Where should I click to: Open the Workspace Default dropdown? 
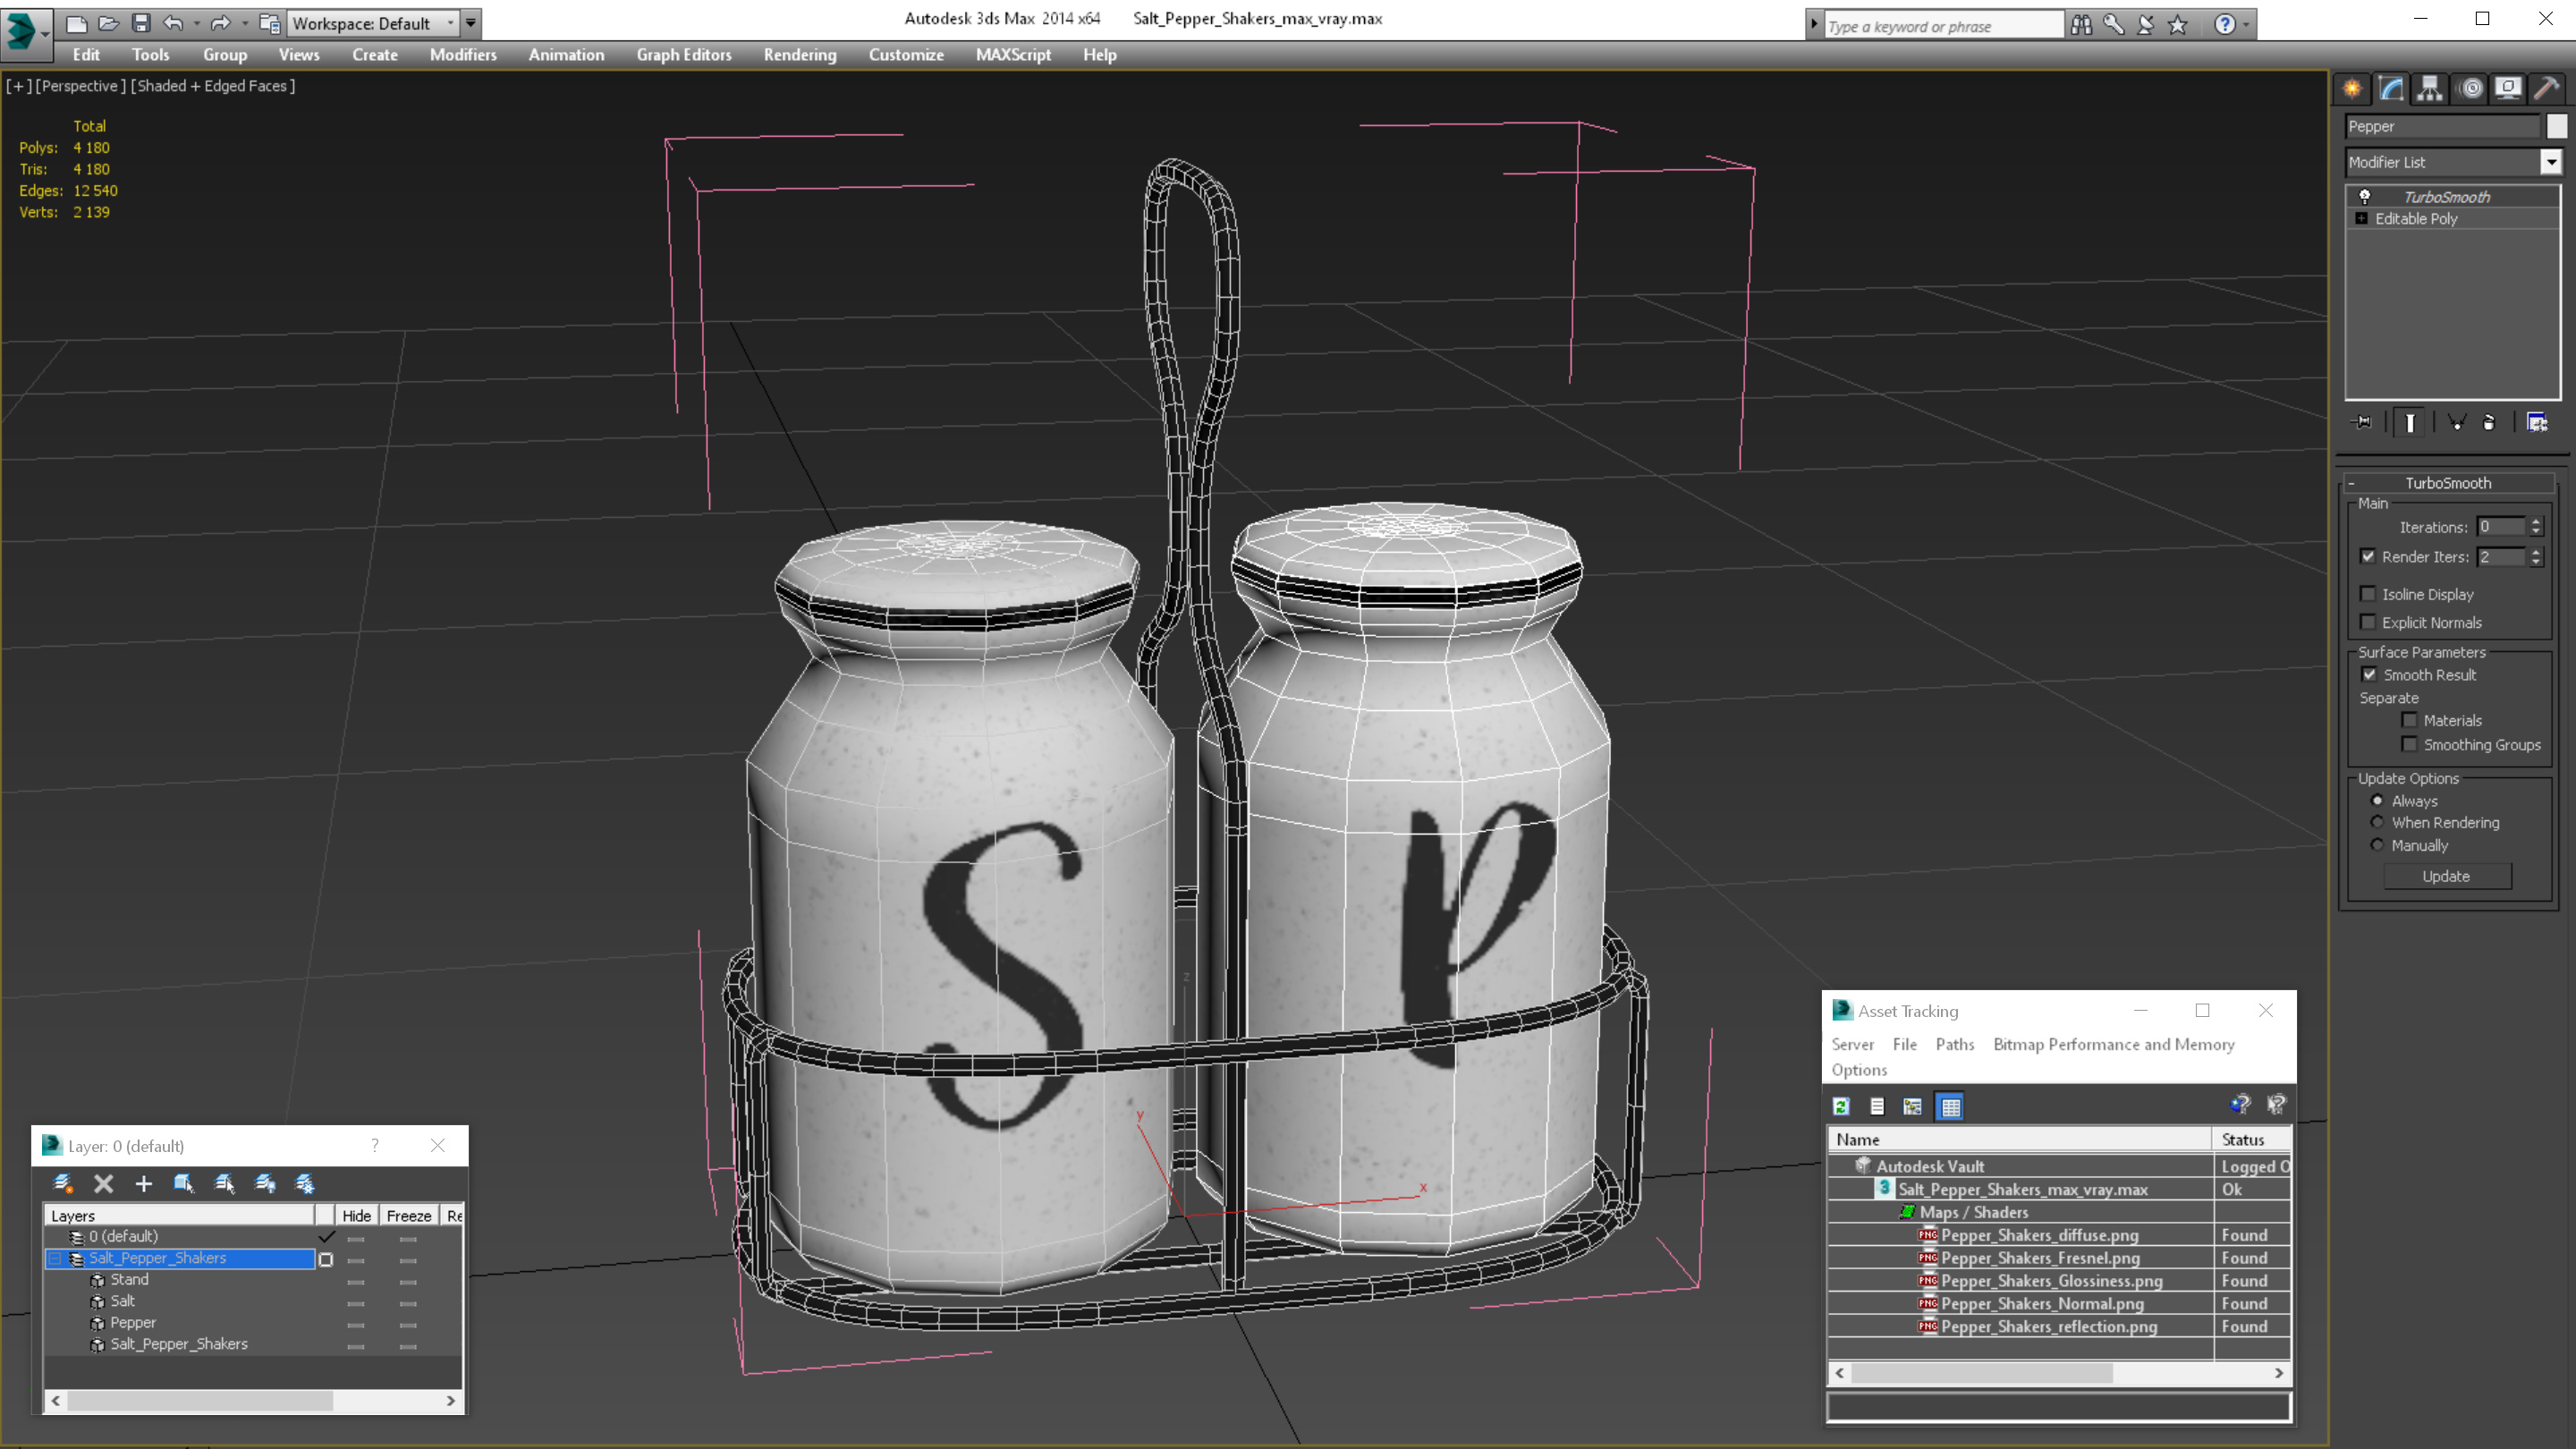[451, 23]
